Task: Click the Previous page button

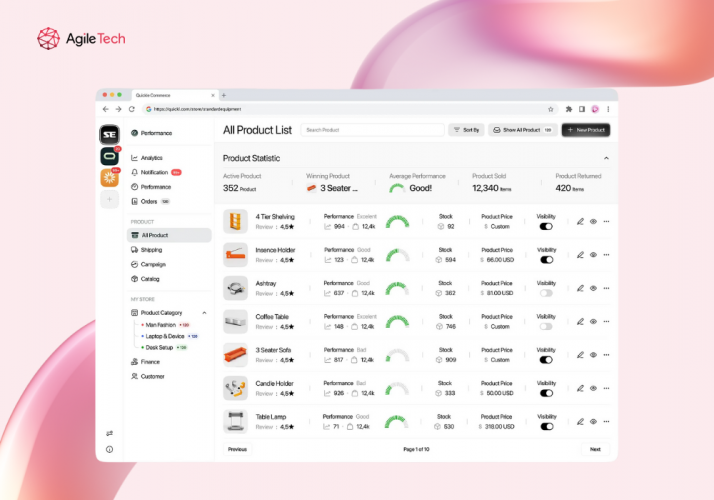Action: (x=237, y=449)
